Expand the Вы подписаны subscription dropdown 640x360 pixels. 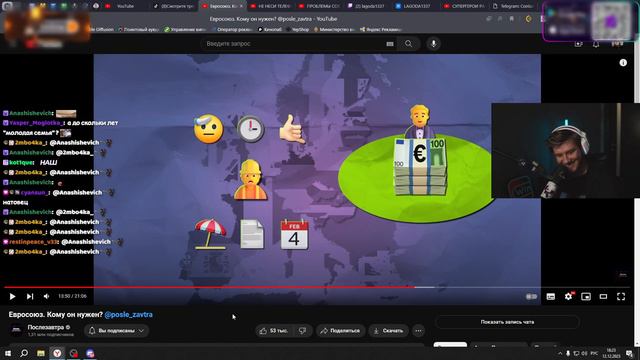116,331
